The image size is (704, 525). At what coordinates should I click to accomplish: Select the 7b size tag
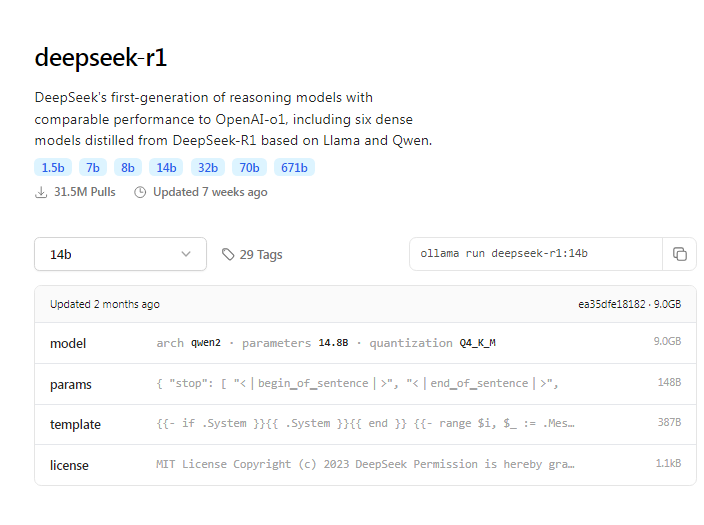(93, 168)
